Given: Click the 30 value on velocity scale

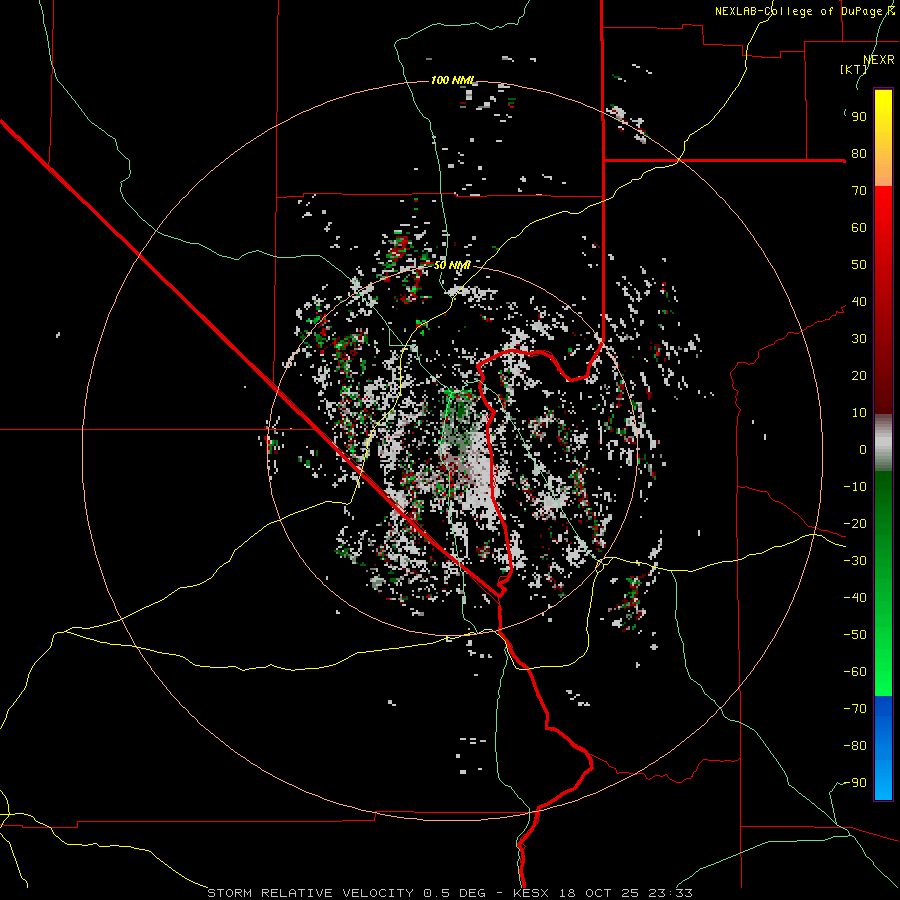Looking at the screenshot, I should 859,339.
